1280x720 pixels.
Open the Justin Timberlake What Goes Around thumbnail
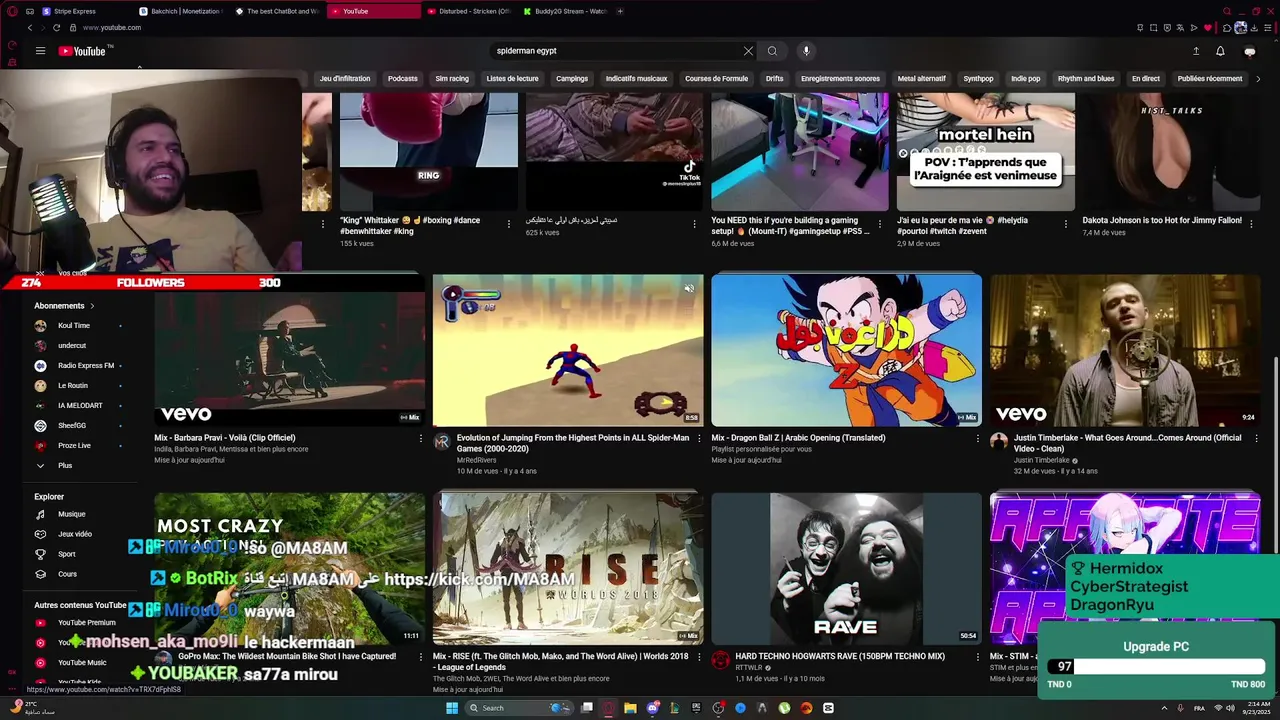[1125, 350]
